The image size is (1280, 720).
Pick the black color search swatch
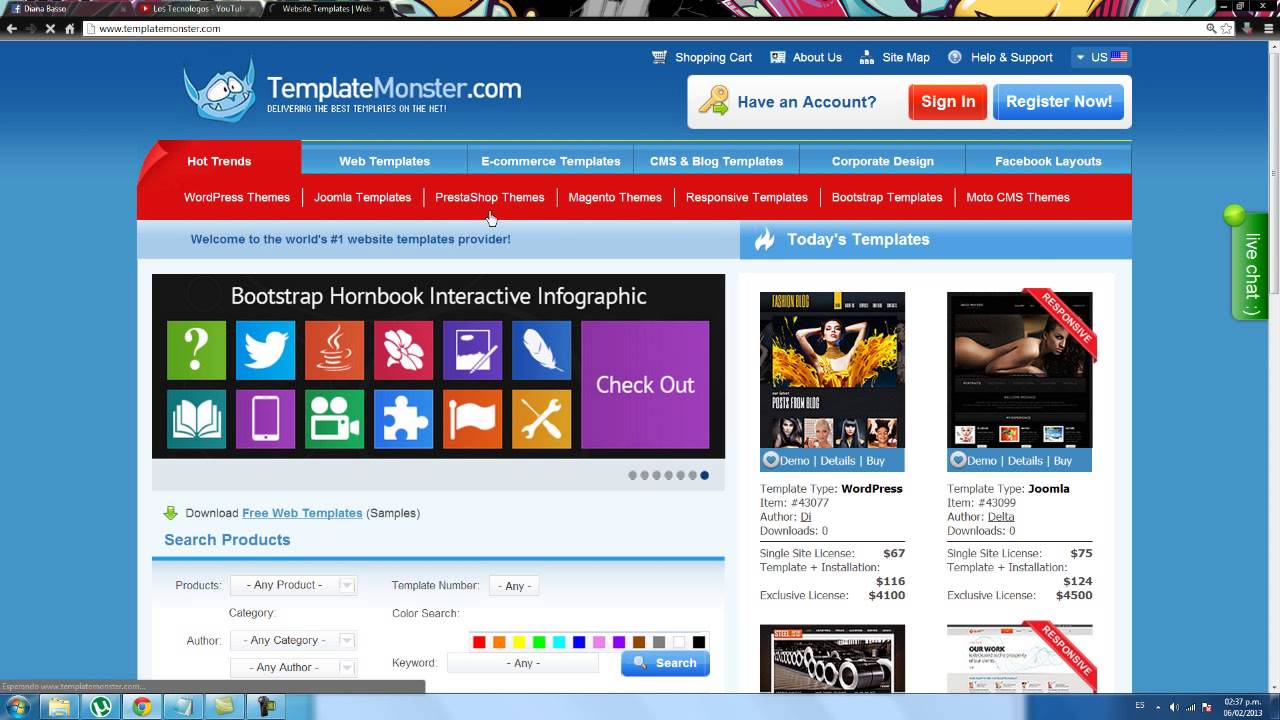coord(699,642)
